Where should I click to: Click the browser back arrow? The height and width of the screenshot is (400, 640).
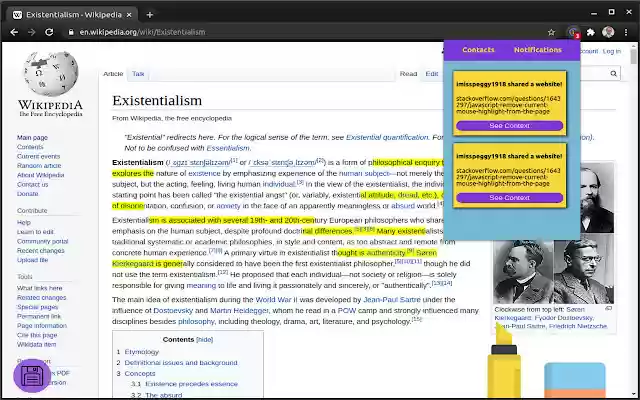click(x=14, y=32)
